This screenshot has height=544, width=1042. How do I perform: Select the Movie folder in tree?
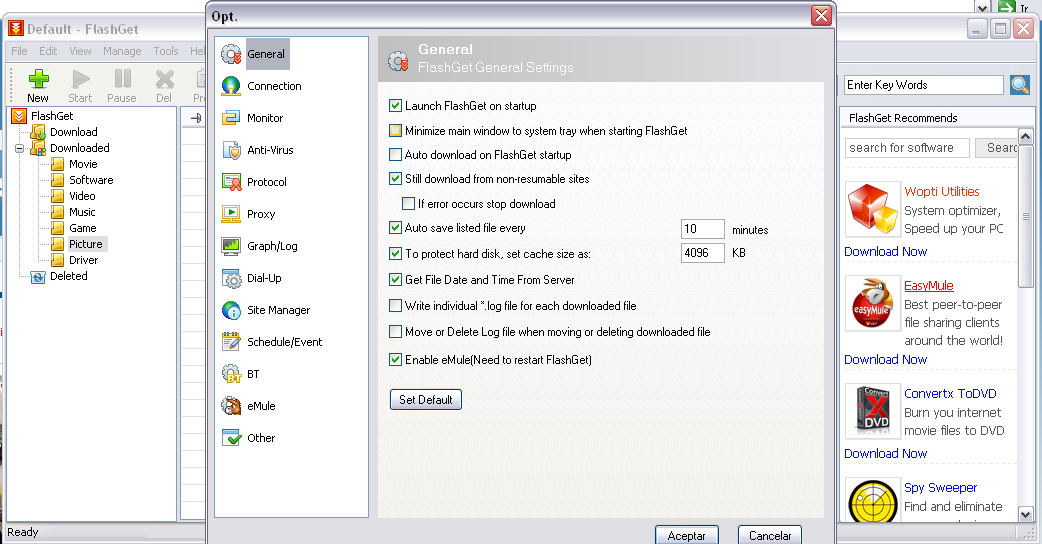[83, 164]
